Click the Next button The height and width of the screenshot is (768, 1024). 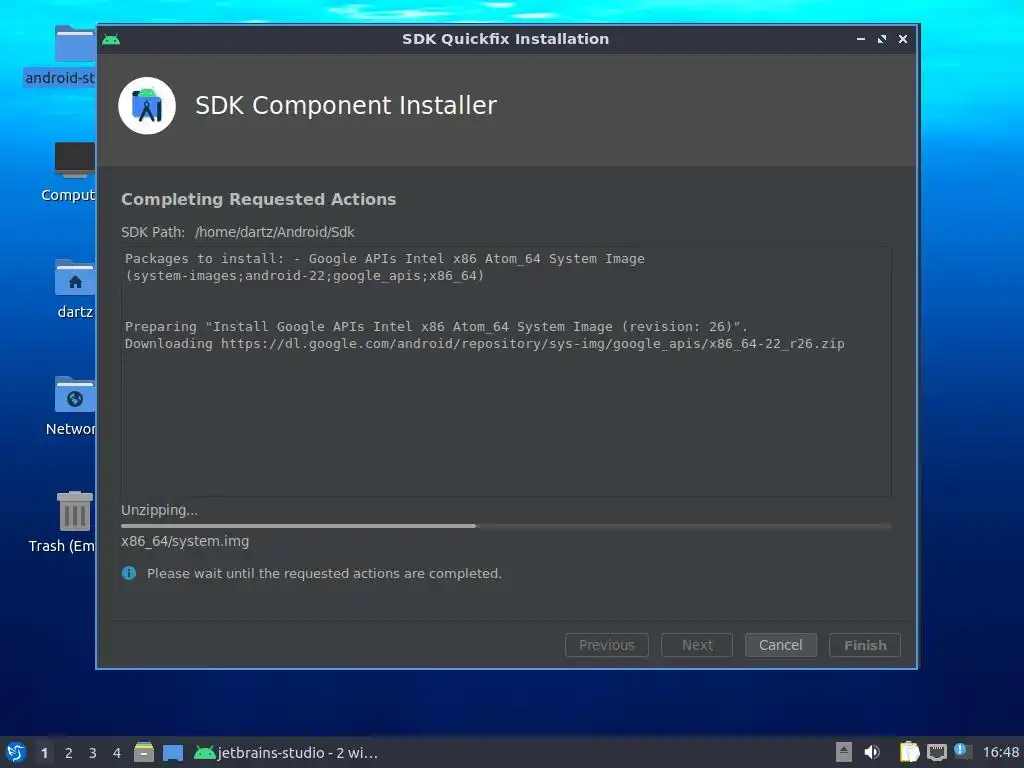(x=697, y=645)
